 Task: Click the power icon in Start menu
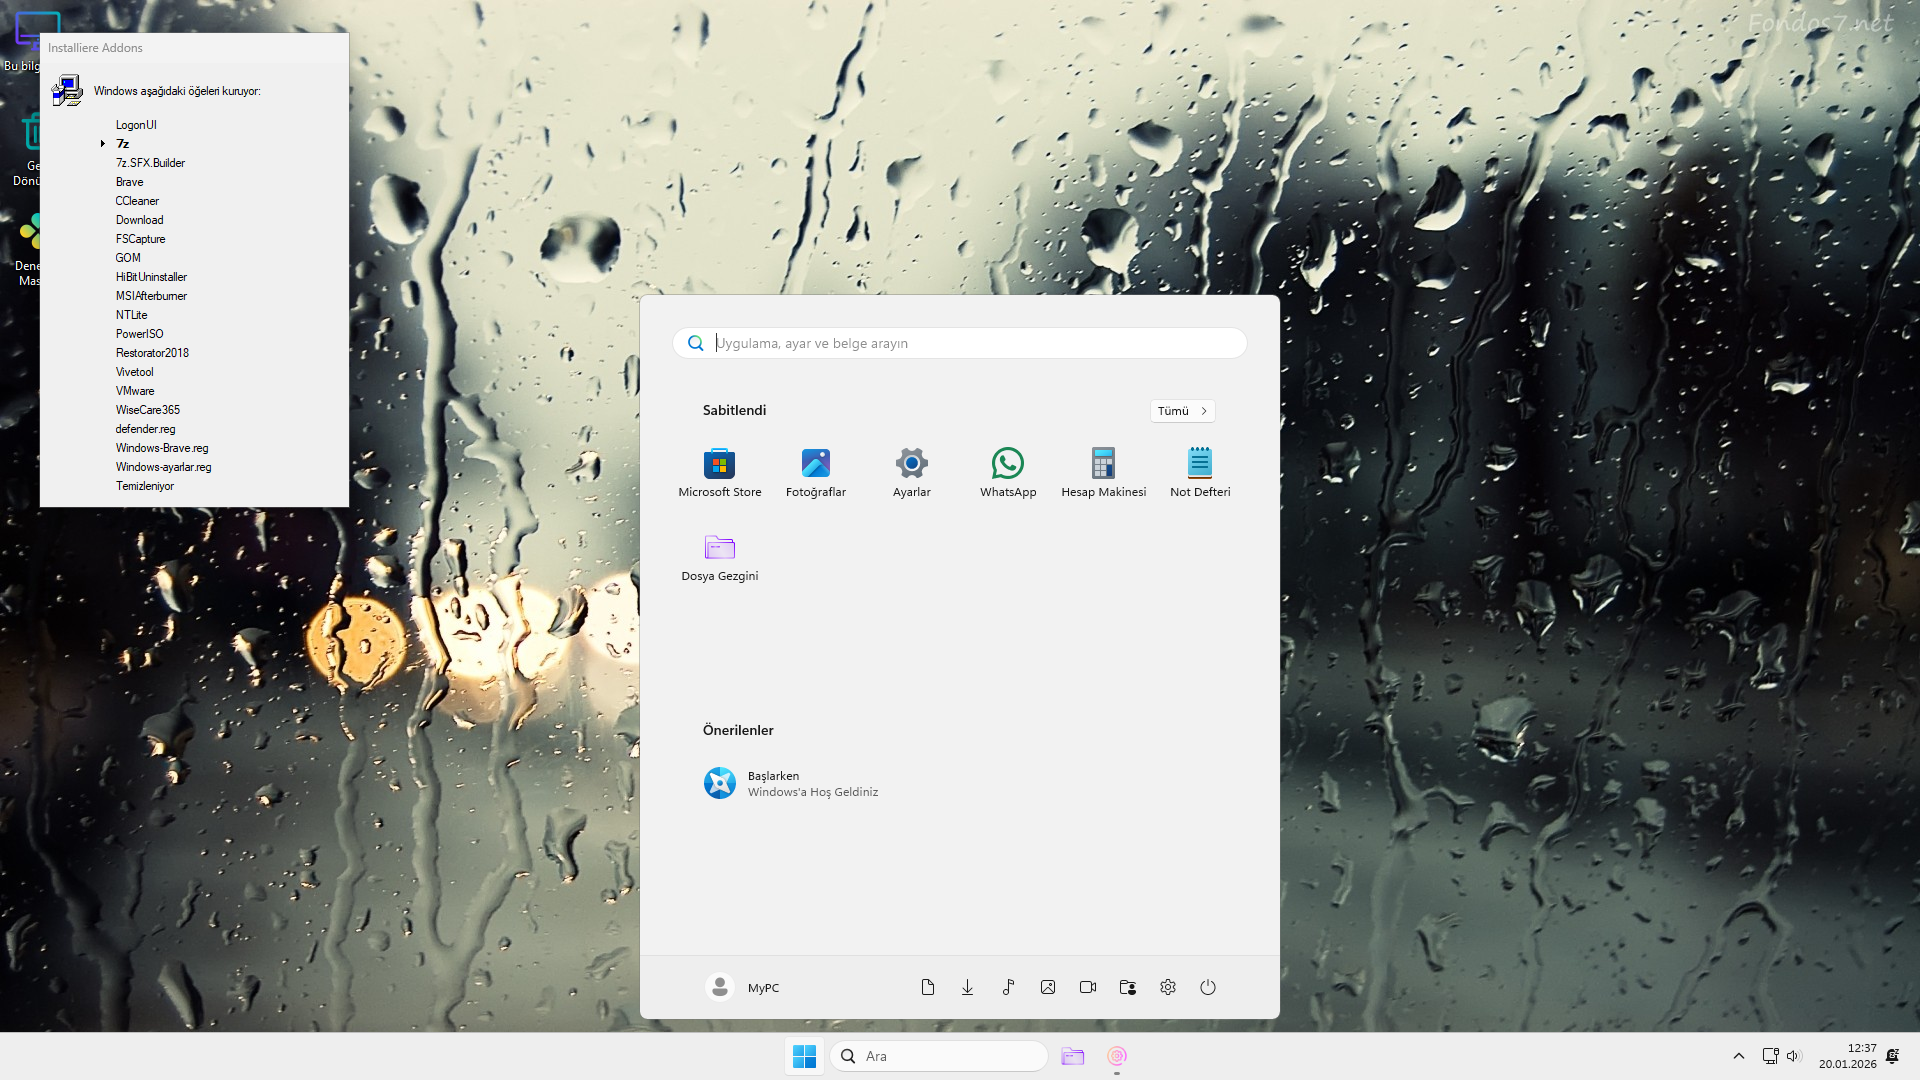(x=1208, y=987)
